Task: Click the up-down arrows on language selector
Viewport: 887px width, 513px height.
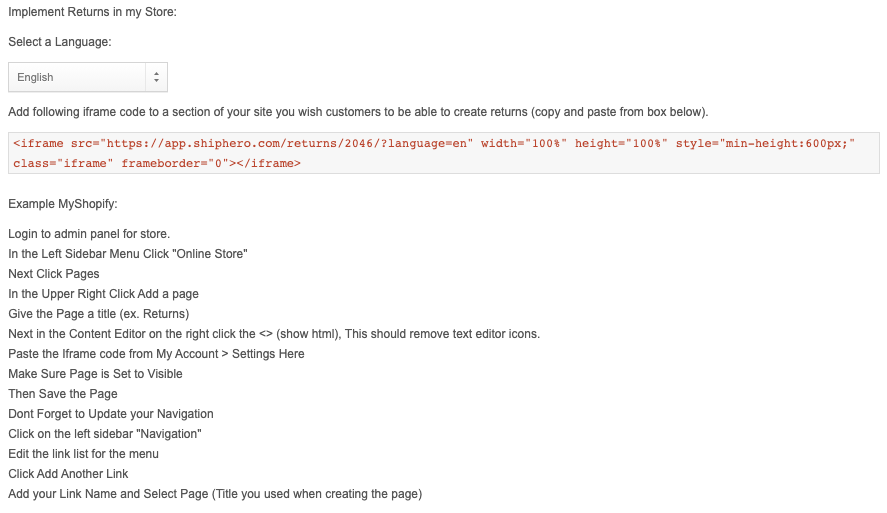Action: (156, 77)
